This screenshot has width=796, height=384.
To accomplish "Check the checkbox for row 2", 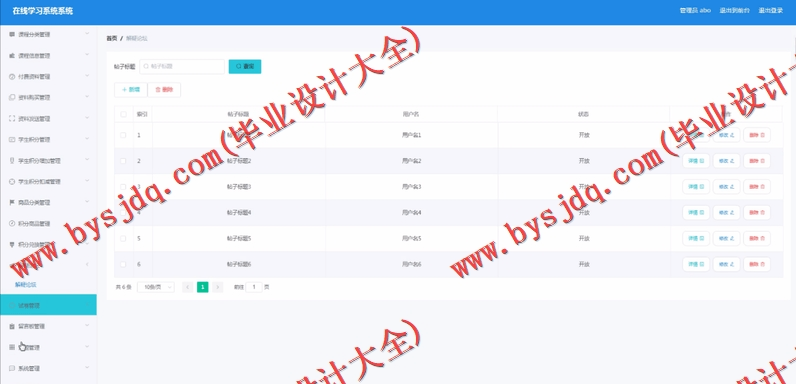I will [123, 161].
